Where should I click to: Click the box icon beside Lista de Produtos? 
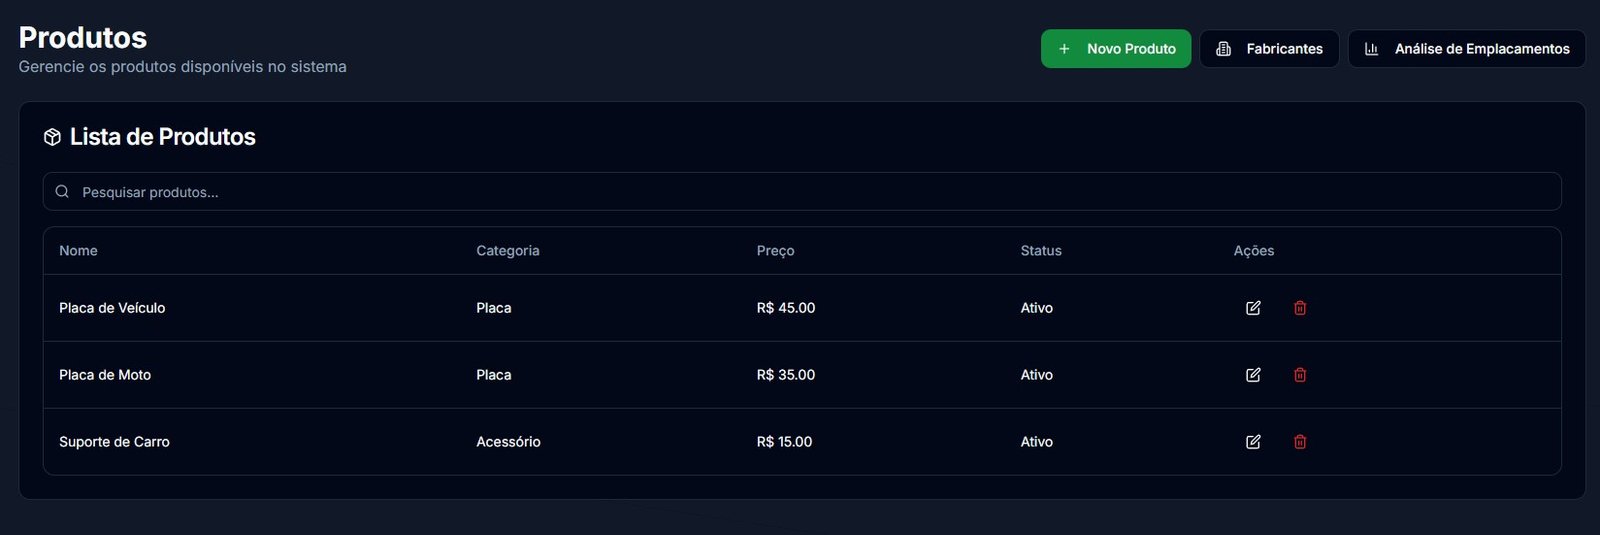[x=53, y=137]
